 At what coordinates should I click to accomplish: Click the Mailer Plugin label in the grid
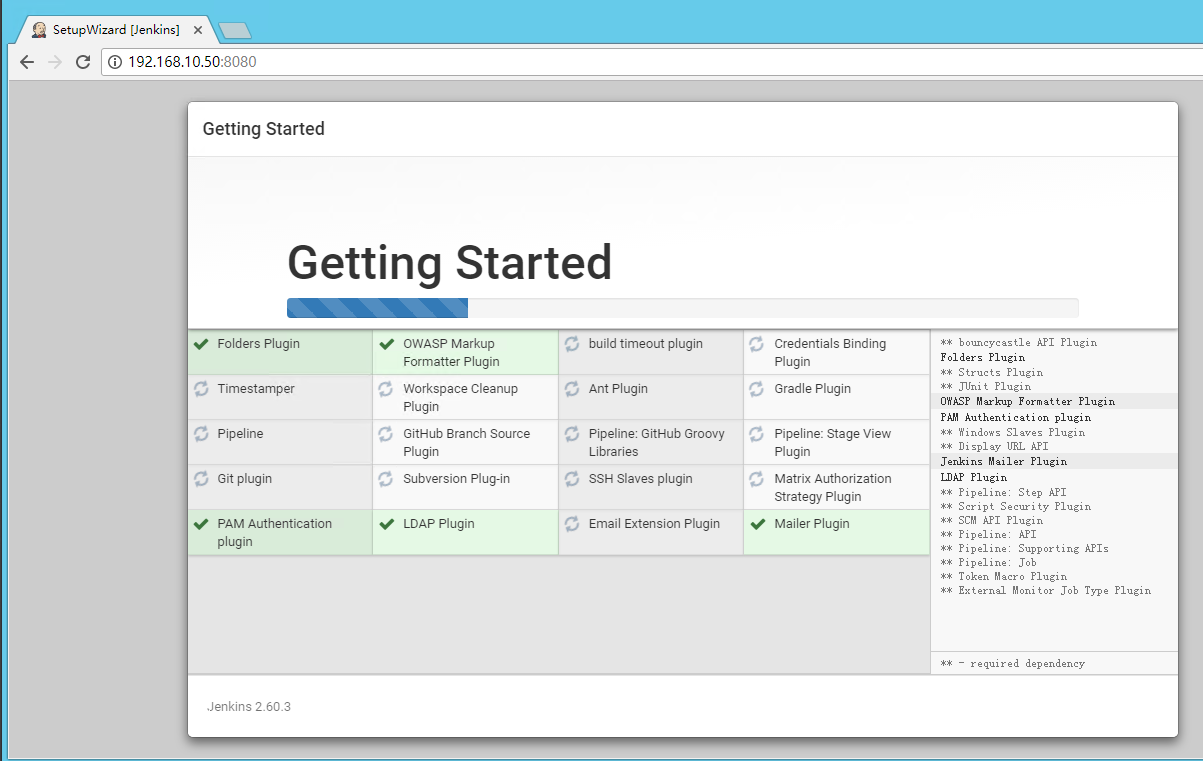click(x=812, y=524)
